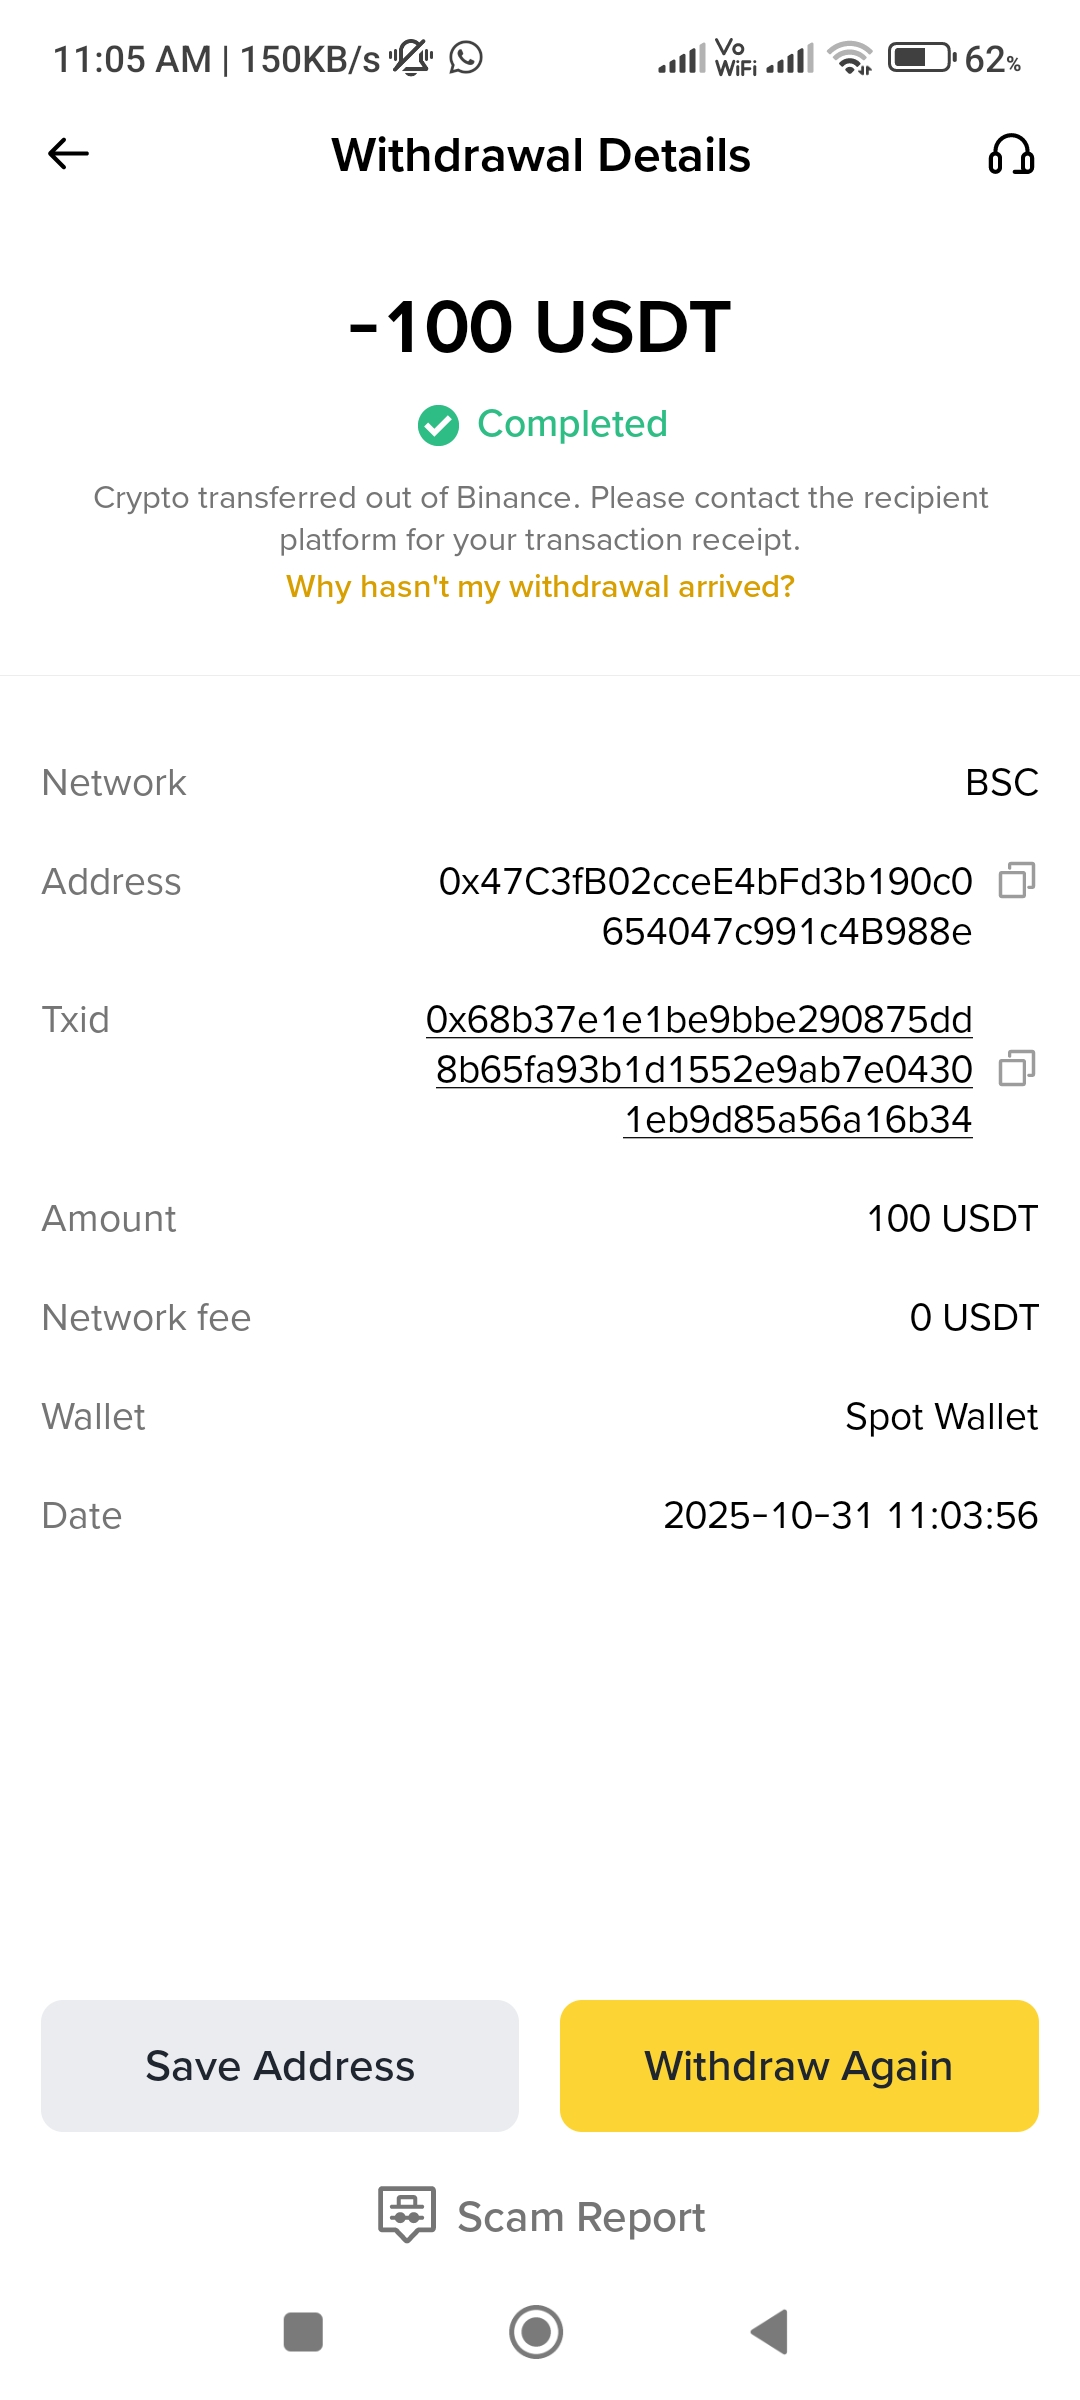
Task: Tap the 0x47C3 address text
Action: coord(706,906)
